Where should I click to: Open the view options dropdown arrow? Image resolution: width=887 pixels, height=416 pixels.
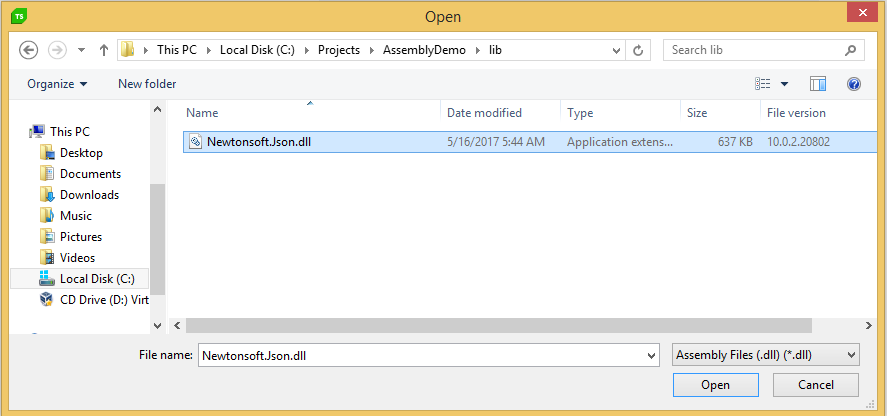784,84
